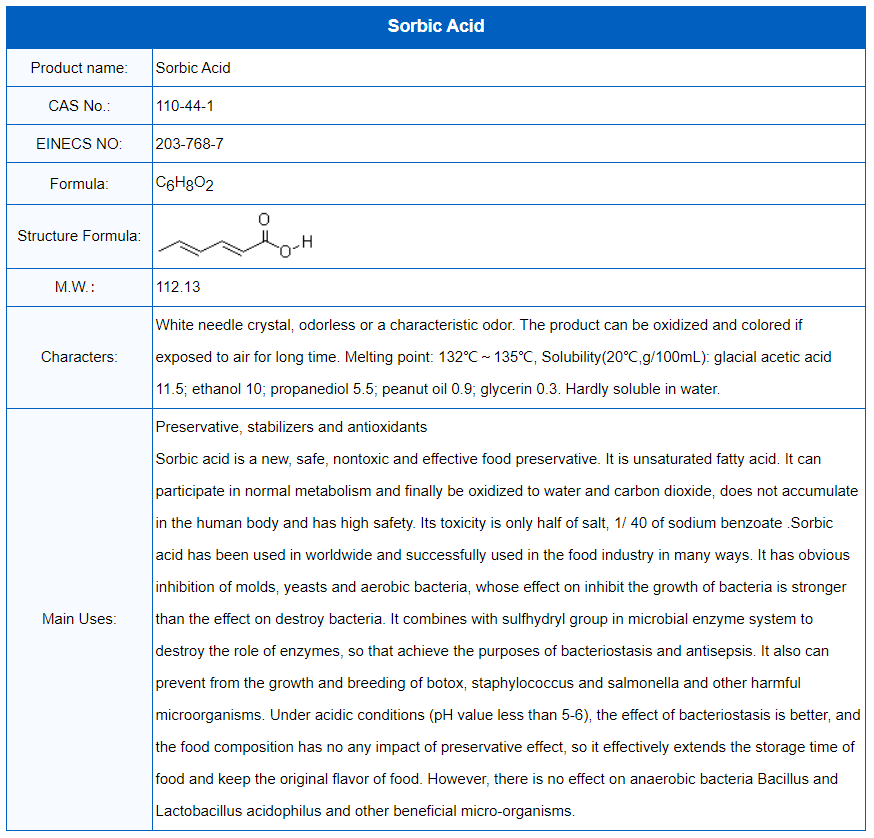Click the 'Structure Formula:' label
The height and width of the screenshot is (838, 874).
pos(79,236)
